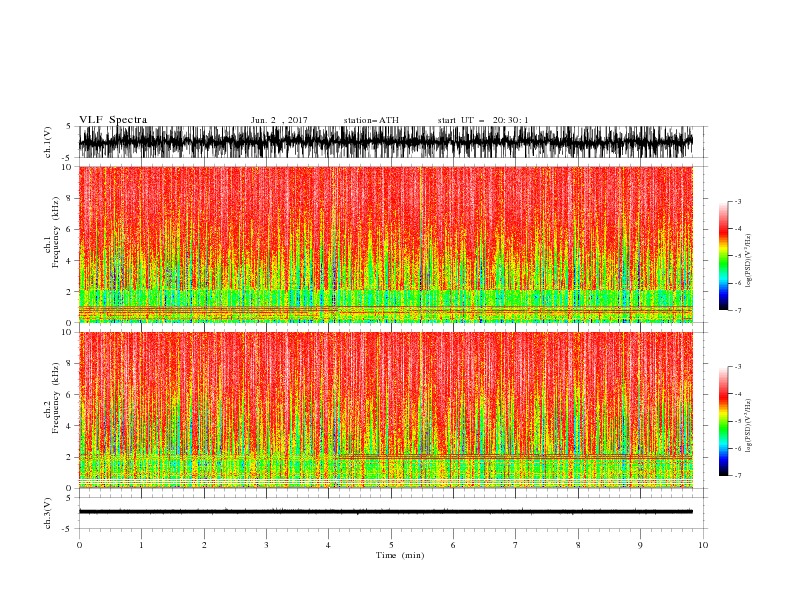Click the "8" tick on ch.1 frequency axis
This screenshot has width=792, height=612.
pyautogui.click(x=70, y=198)
